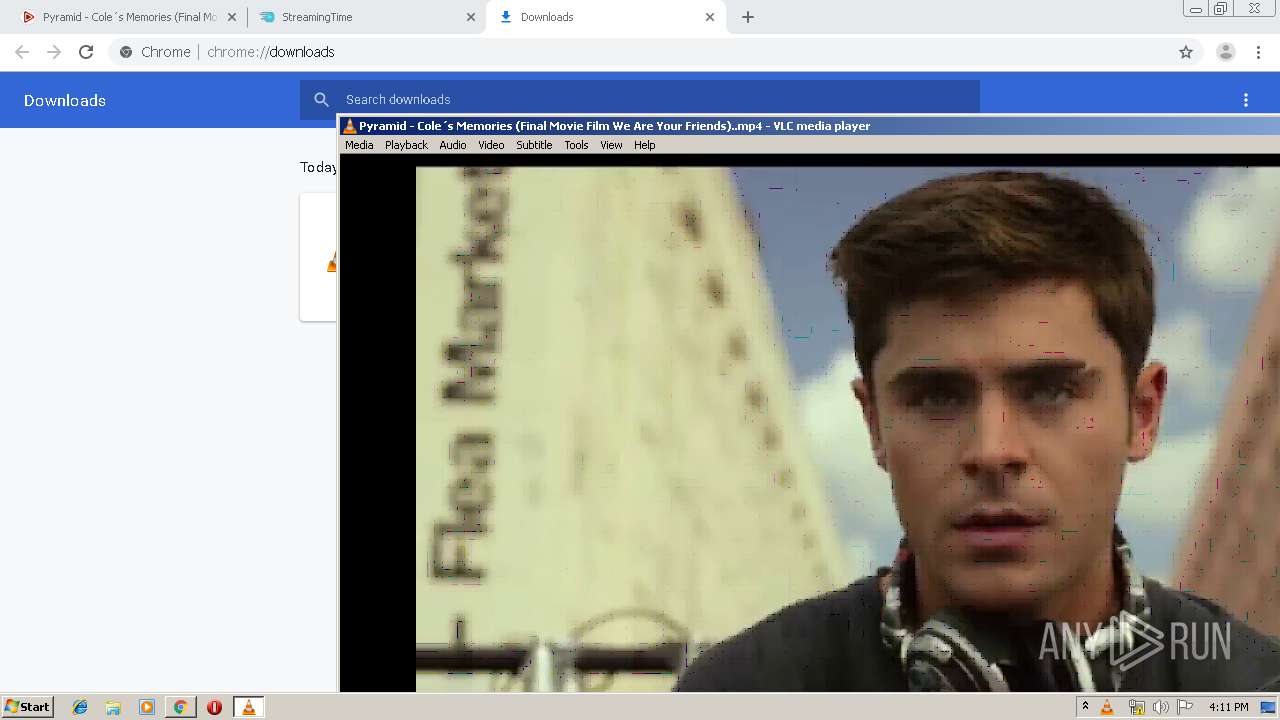1280x720 pixels.
Task: Minimize the Chrome window
Action: (x=1195, y=9)
